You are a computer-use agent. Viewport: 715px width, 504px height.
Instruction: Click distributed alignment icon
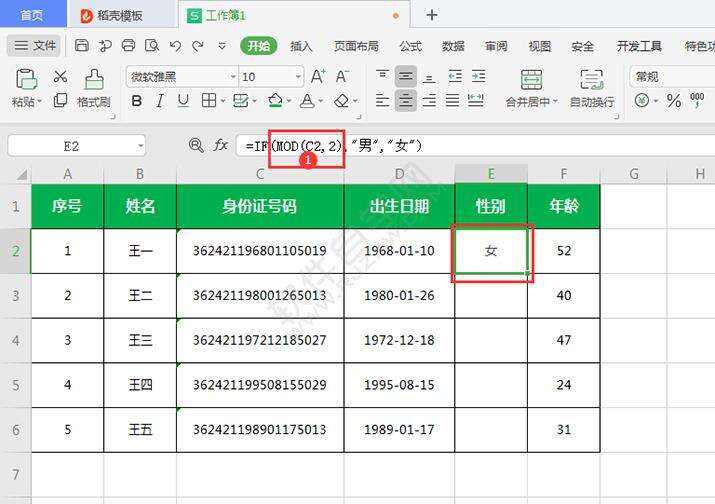(x=476, y=100)
